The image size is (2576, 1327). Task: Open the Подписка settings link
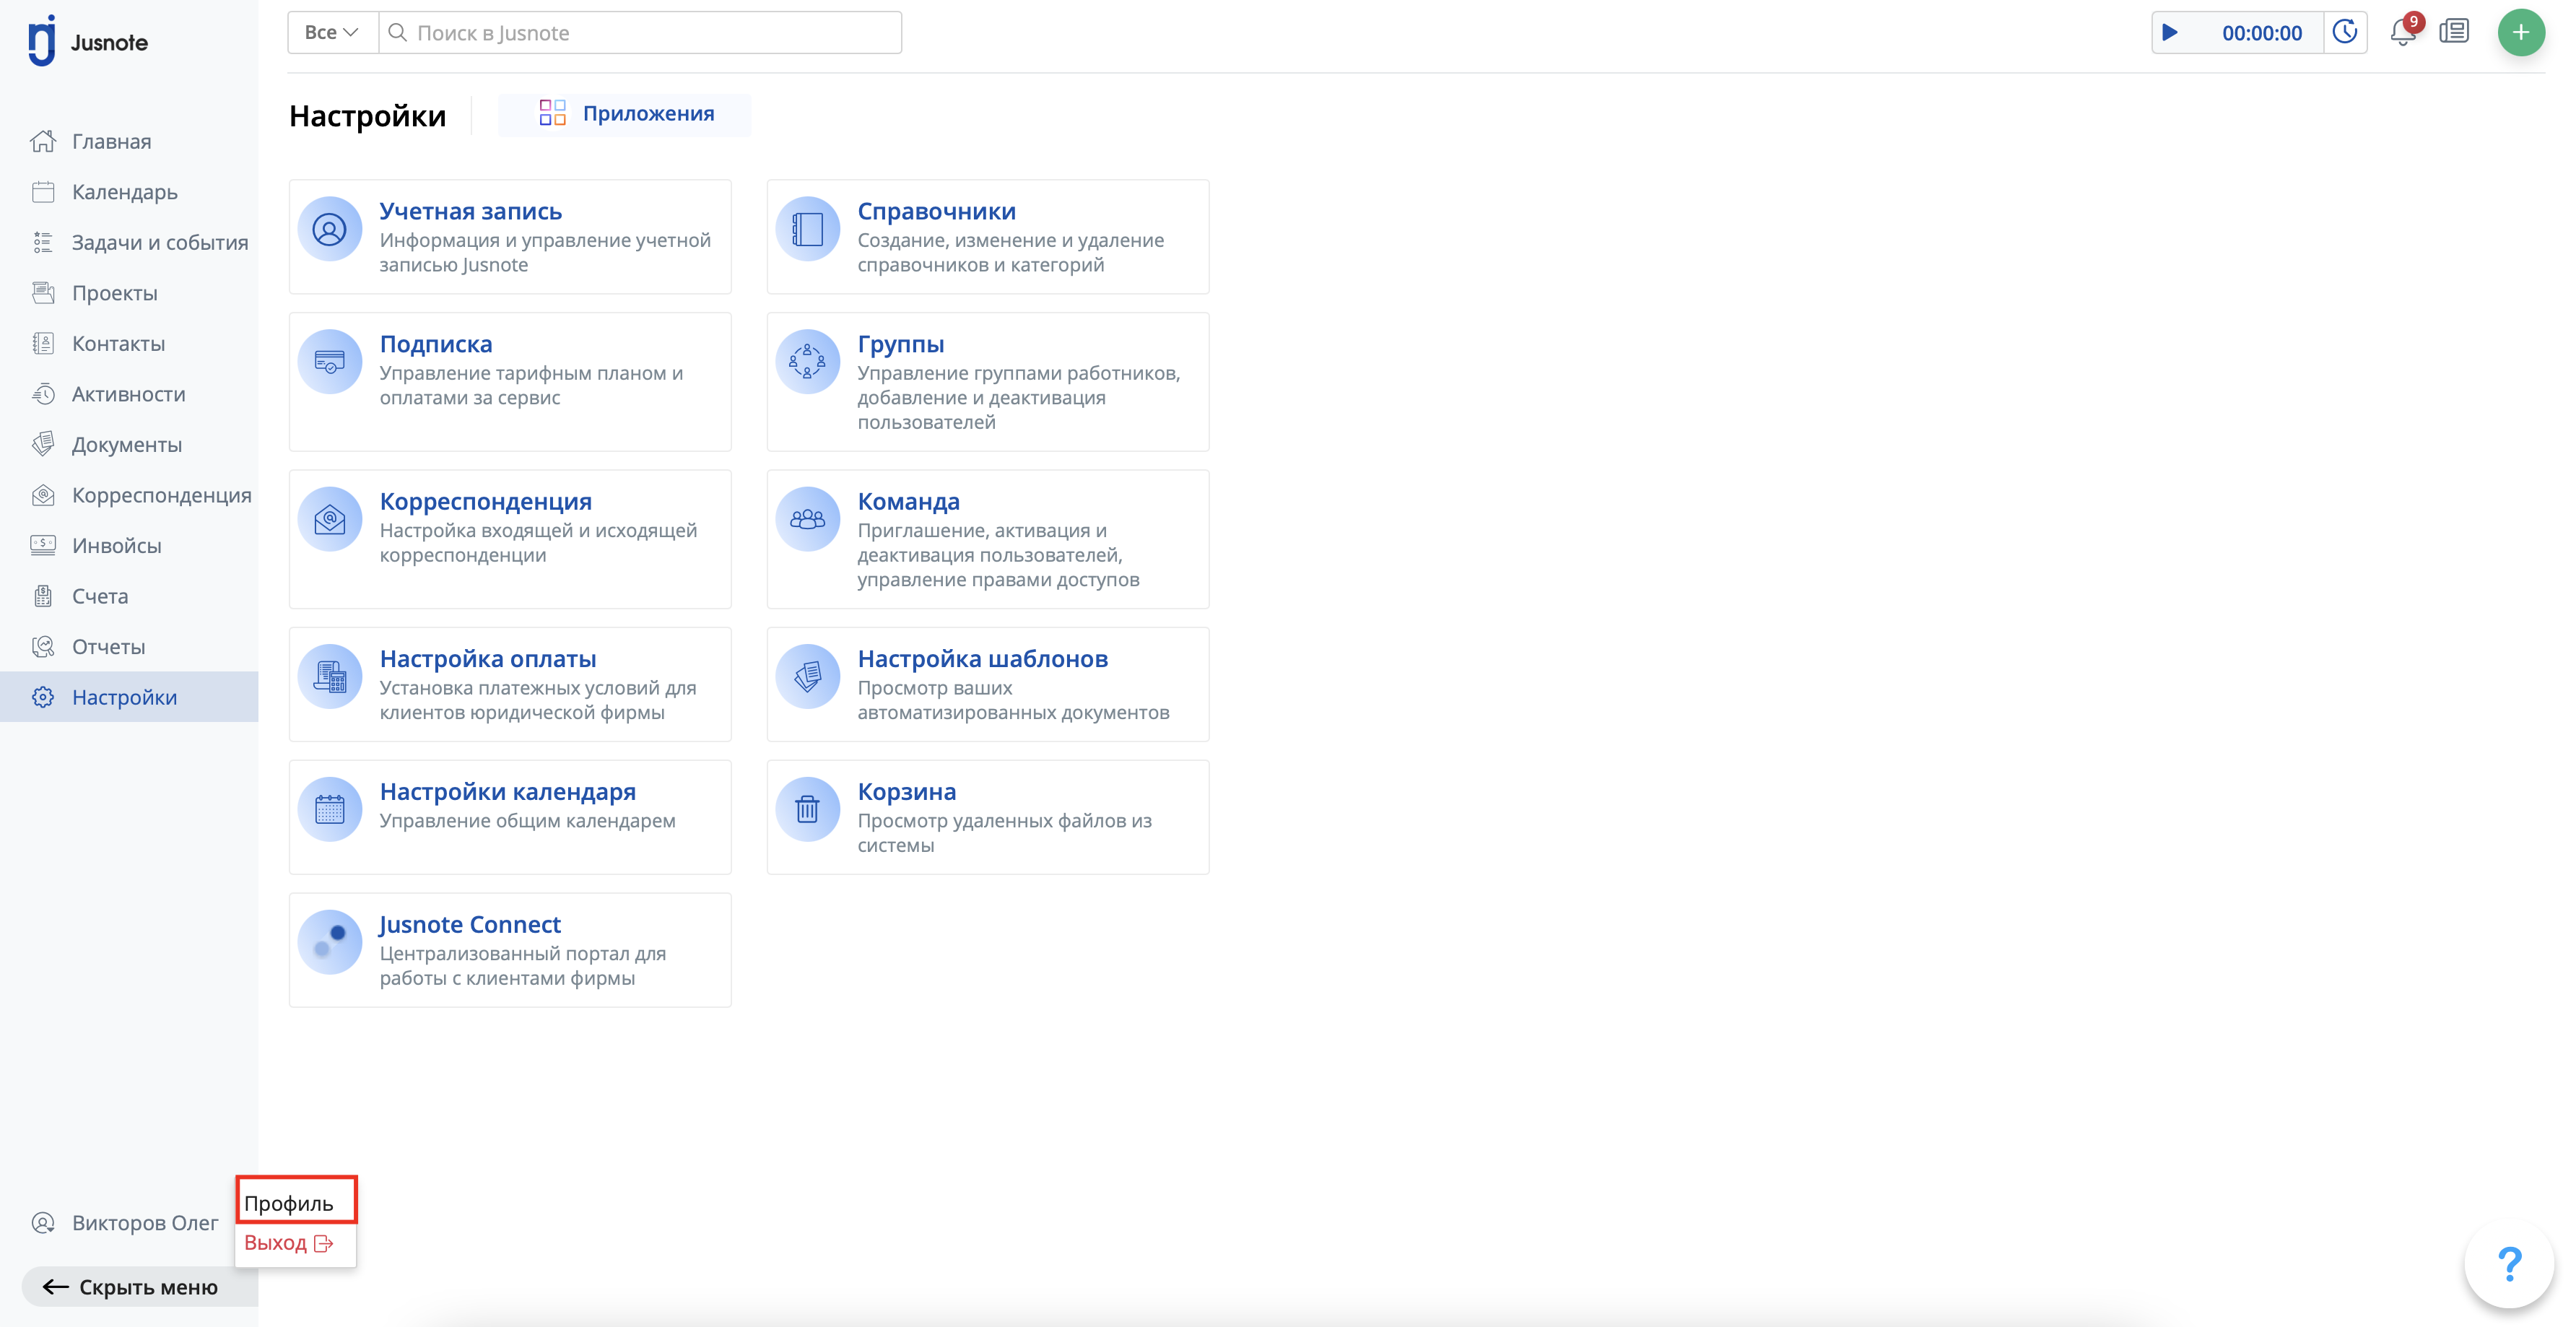click(x=436, y=344)
